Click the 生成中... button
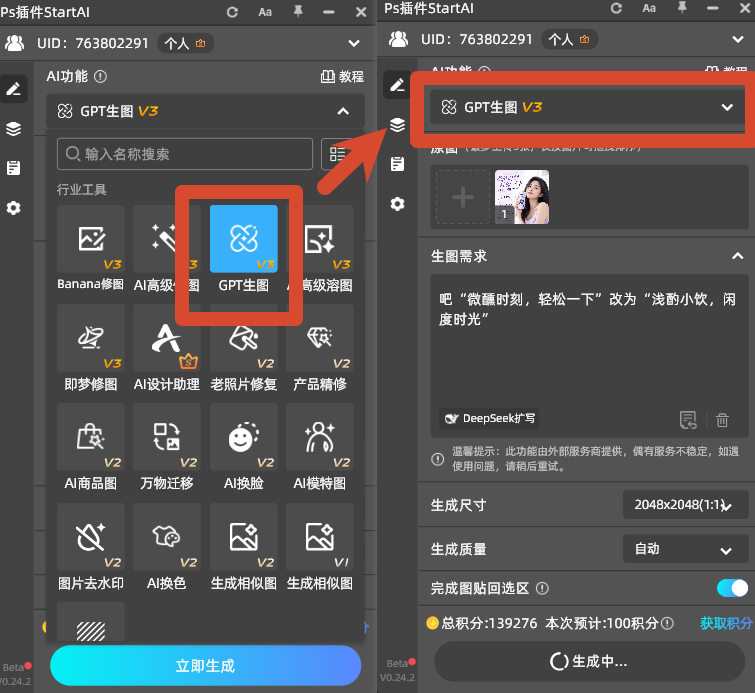 (589, 662)
